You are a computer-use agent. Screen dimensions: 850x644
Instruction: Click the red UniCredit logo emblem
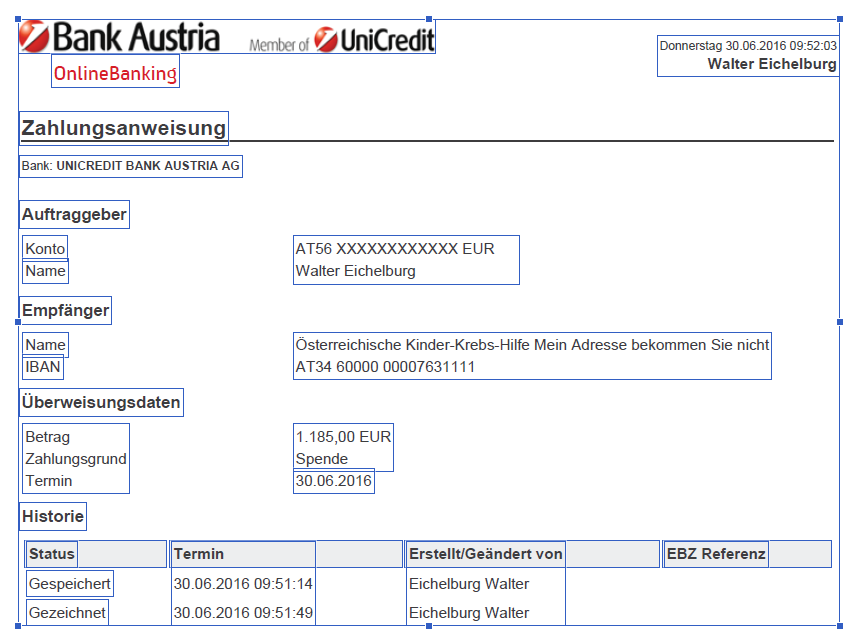(326, 40)
